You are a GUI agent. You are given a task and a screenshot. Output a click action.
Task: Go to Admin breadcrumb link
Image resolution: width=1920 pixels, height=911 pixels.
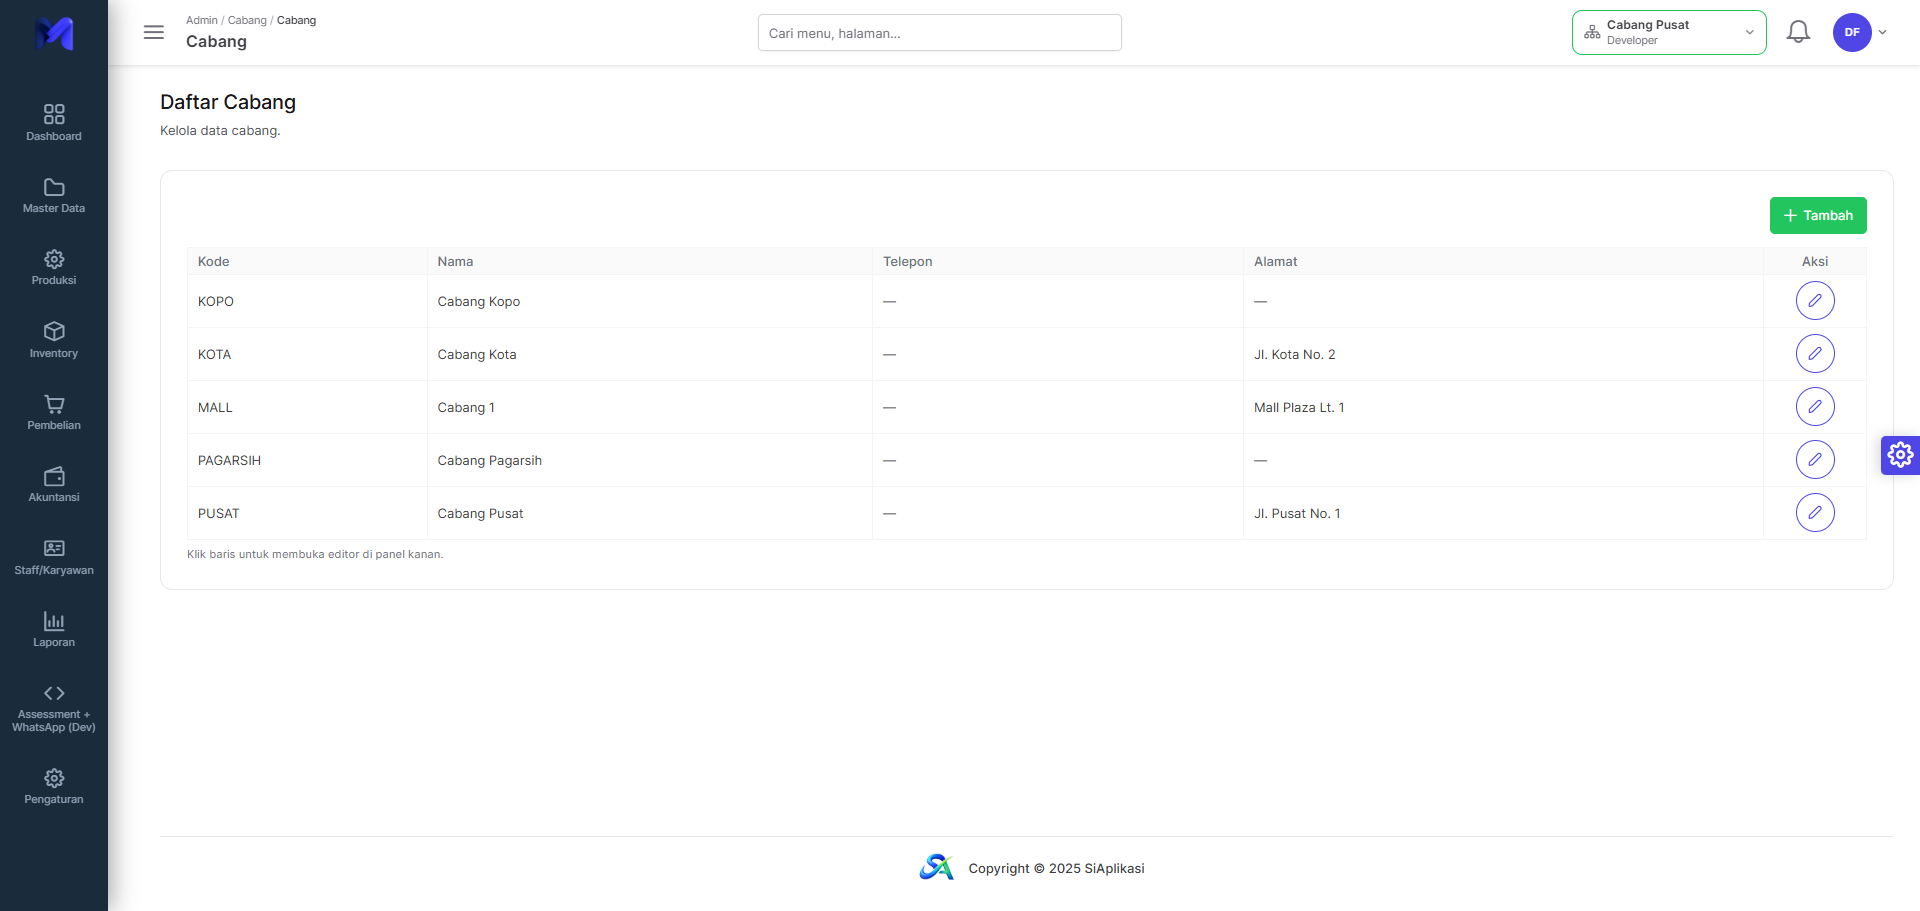[x=201, y=20]
